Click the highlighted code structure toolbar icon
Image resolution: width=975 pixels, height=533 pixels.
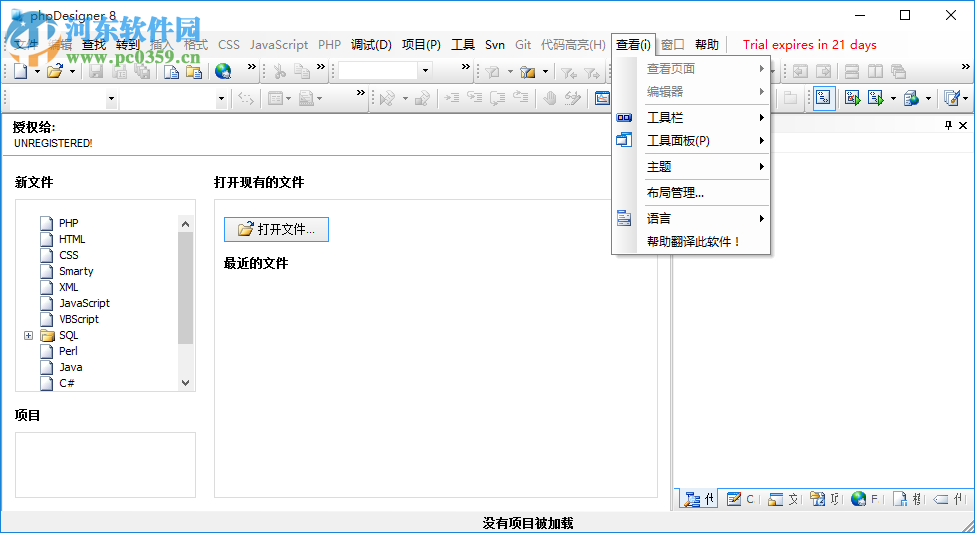click(x=824, y=98)
